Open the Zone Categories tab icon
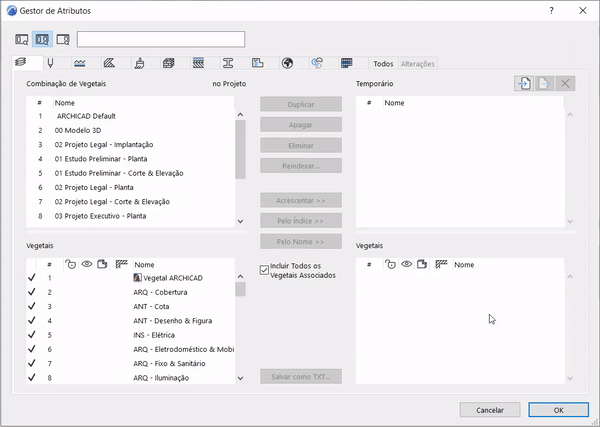 (258, 63)
